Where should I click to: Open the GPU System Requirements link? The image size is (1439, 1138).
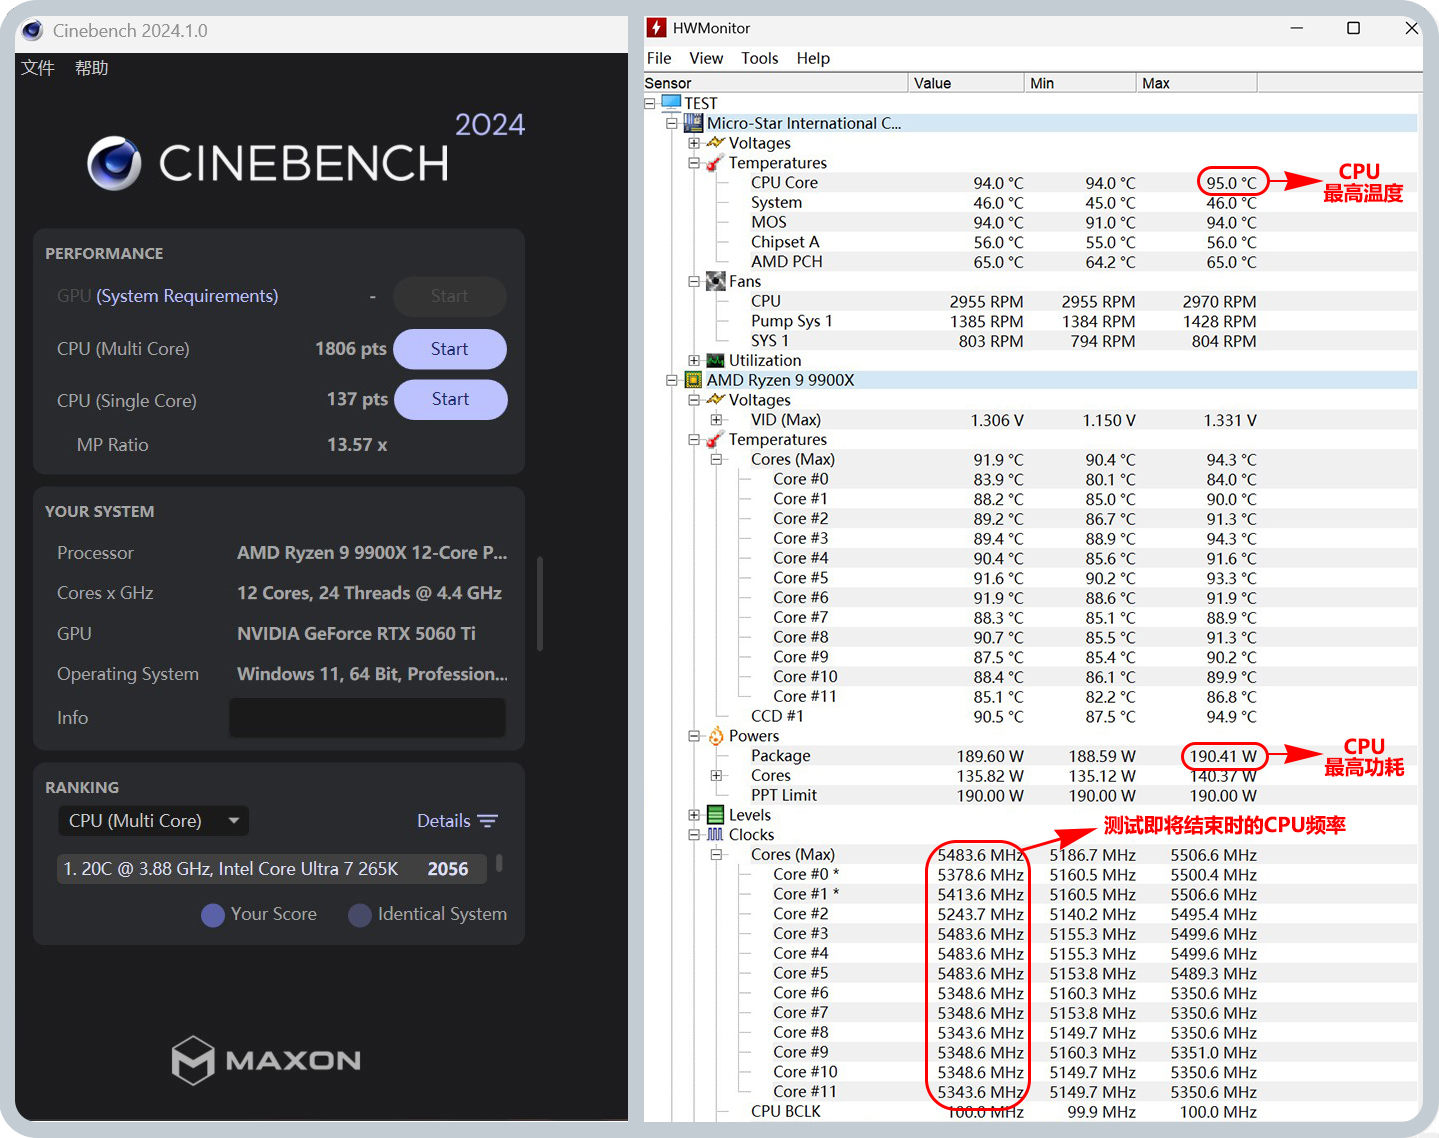[187, 296]
